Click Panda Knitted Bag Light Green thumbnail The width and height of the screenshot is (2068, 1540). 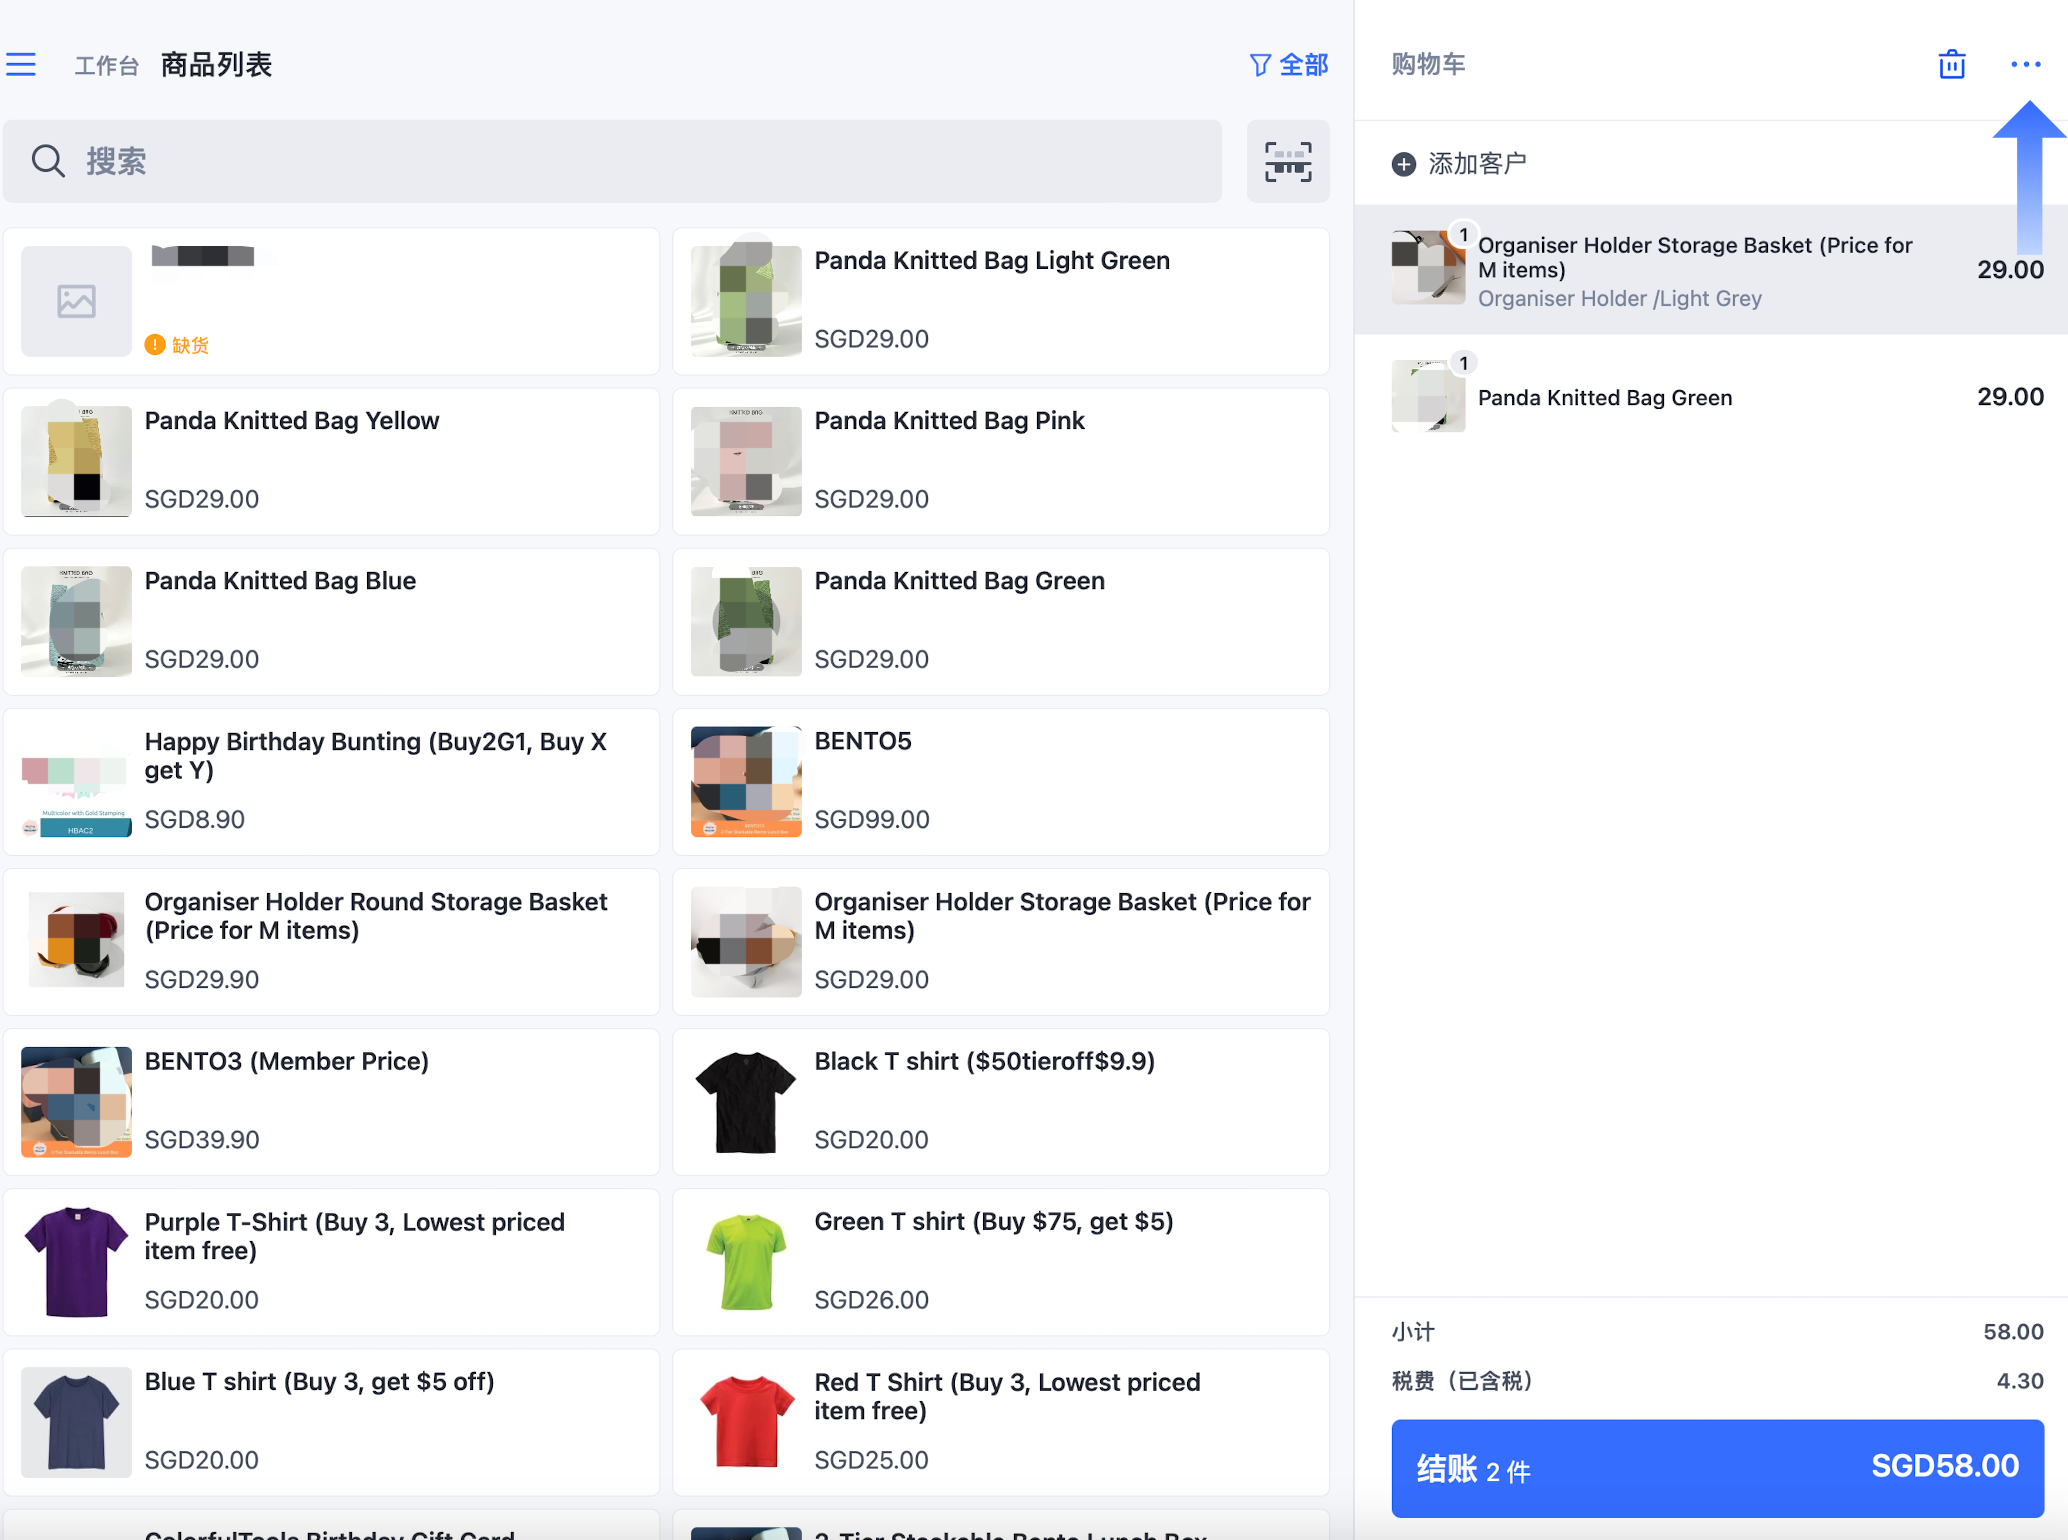pos(746,301)
